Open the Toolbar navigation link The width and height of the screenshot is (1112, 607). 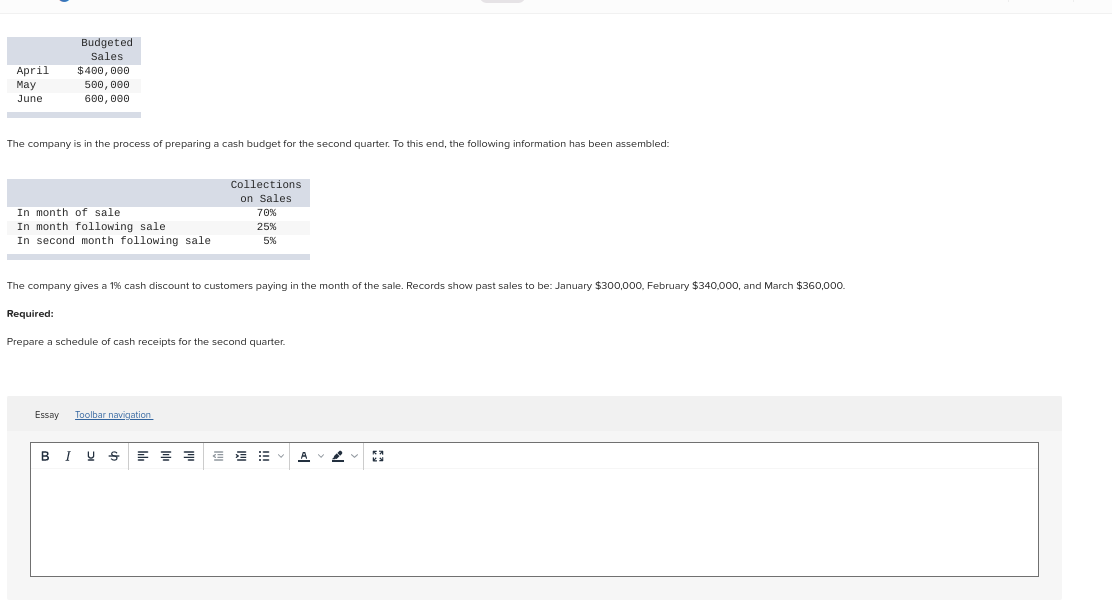coord(113,414)
